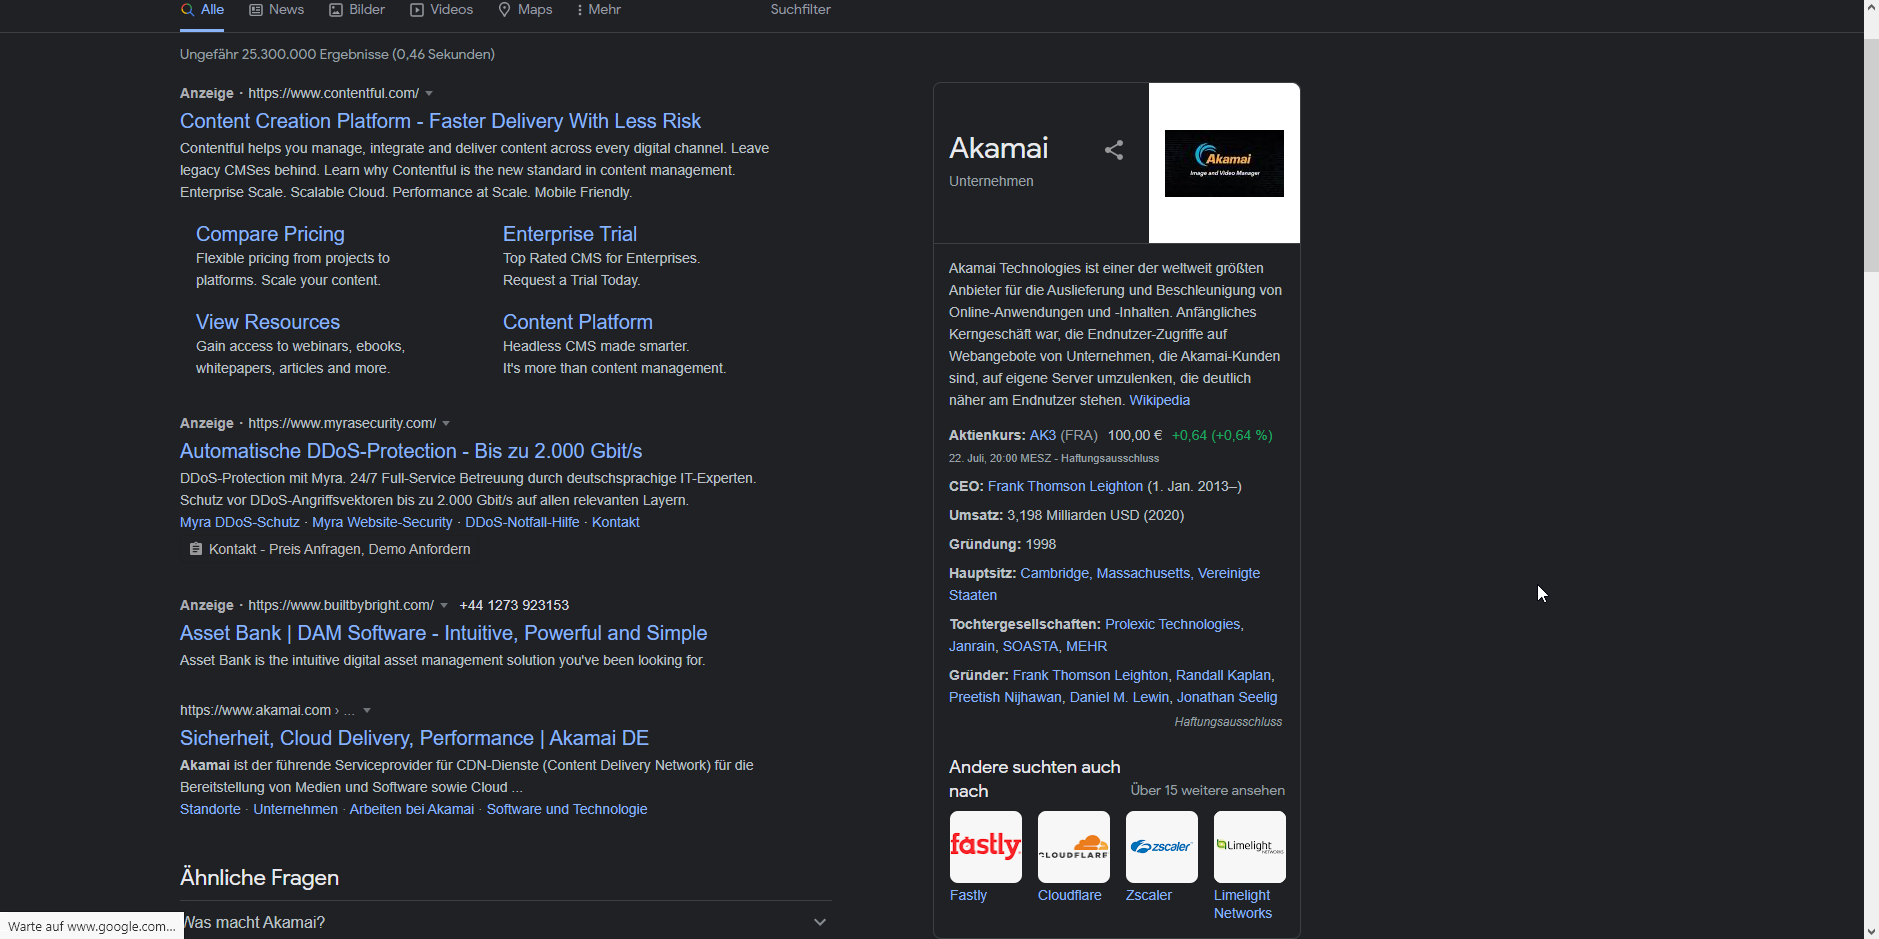Open dropdown arrow next to akamai.com URL
Screen dimensions: 1879x939
(x=367, y=710)
